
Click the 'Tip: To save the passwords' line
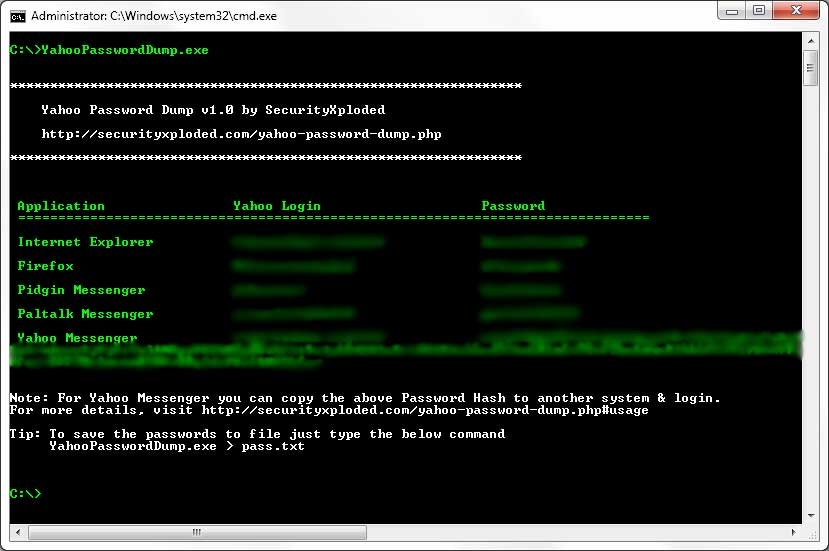click(257, 434)
